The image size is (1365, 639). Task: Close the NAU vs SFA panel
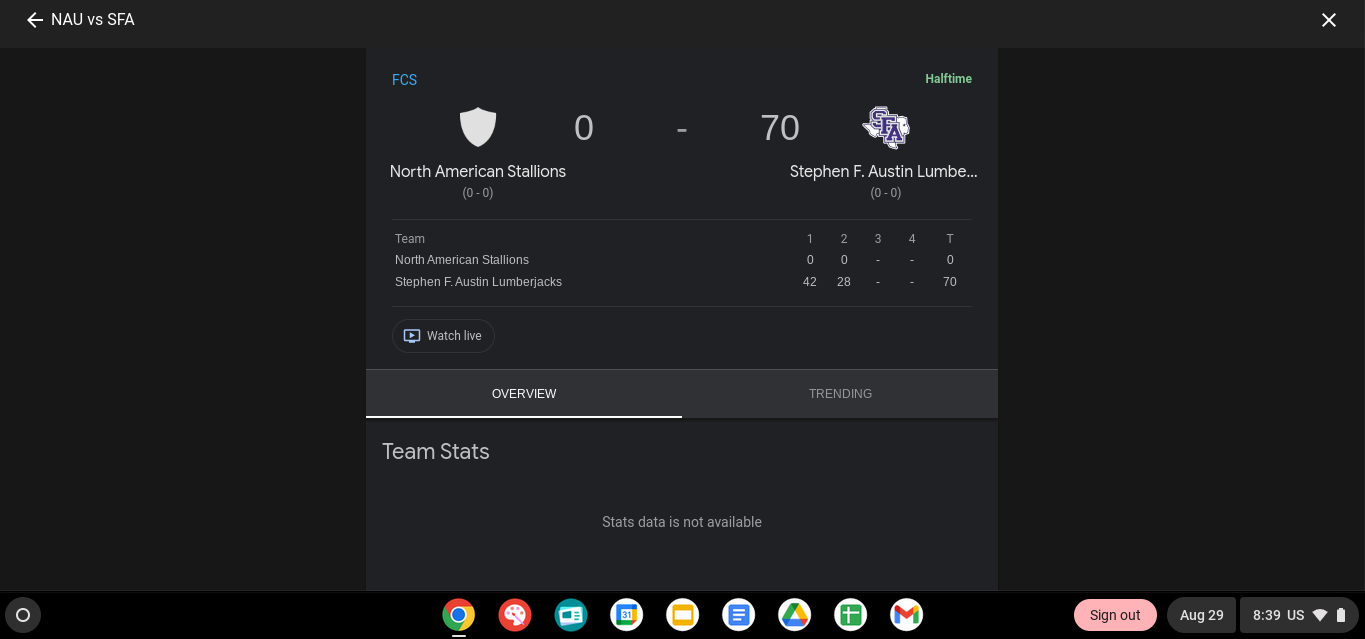(1328, 20)
